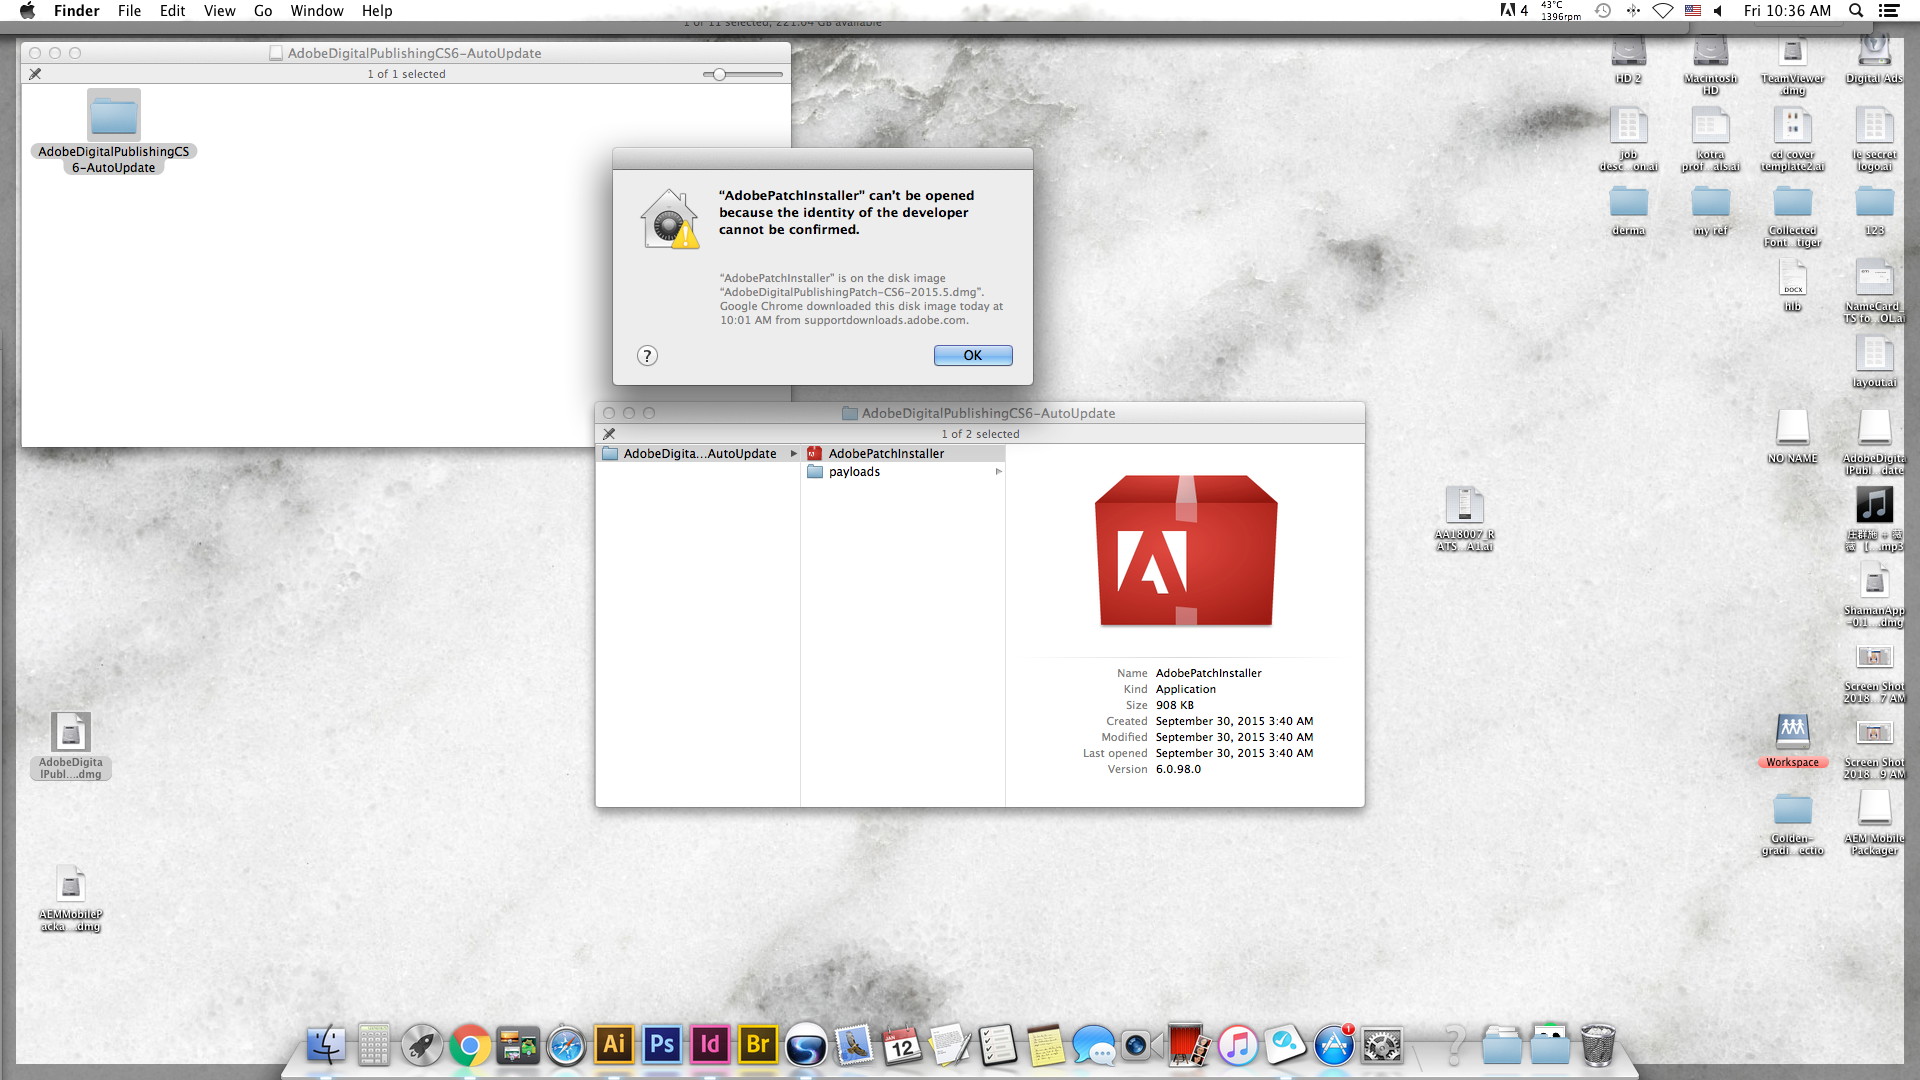1920x1080 pixels.
Task: Open the Edit menu
Action: 173,11
